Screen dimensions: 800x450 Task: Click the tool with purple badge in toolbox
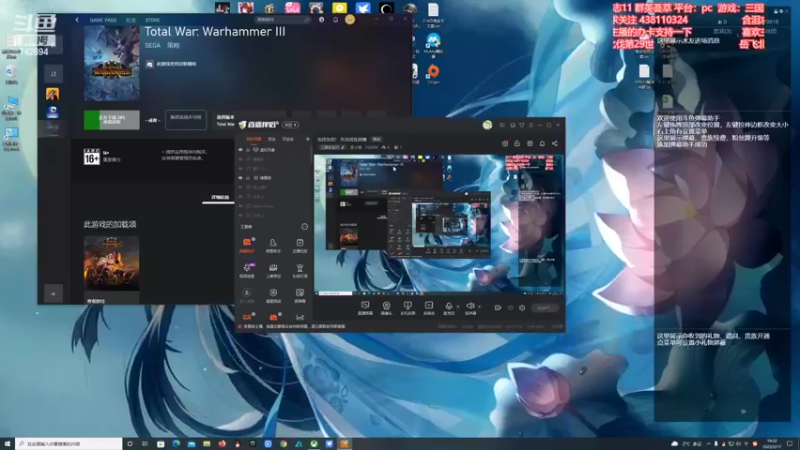pyautogui.click(x=247, y=270)
